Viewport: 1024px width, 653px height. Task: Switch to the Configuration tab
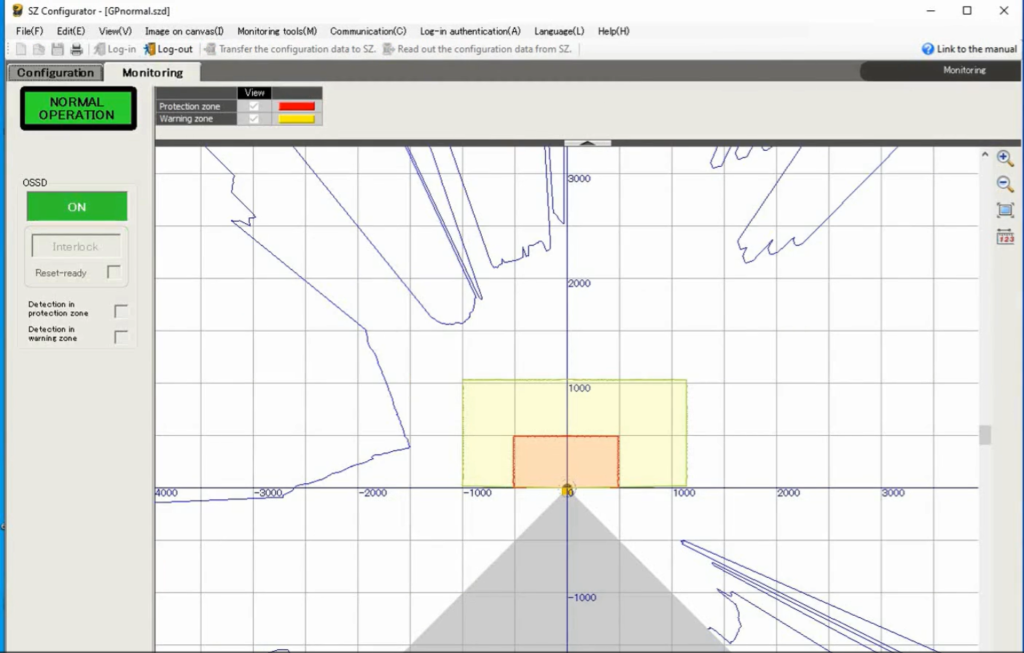click(x=55, y=72)
